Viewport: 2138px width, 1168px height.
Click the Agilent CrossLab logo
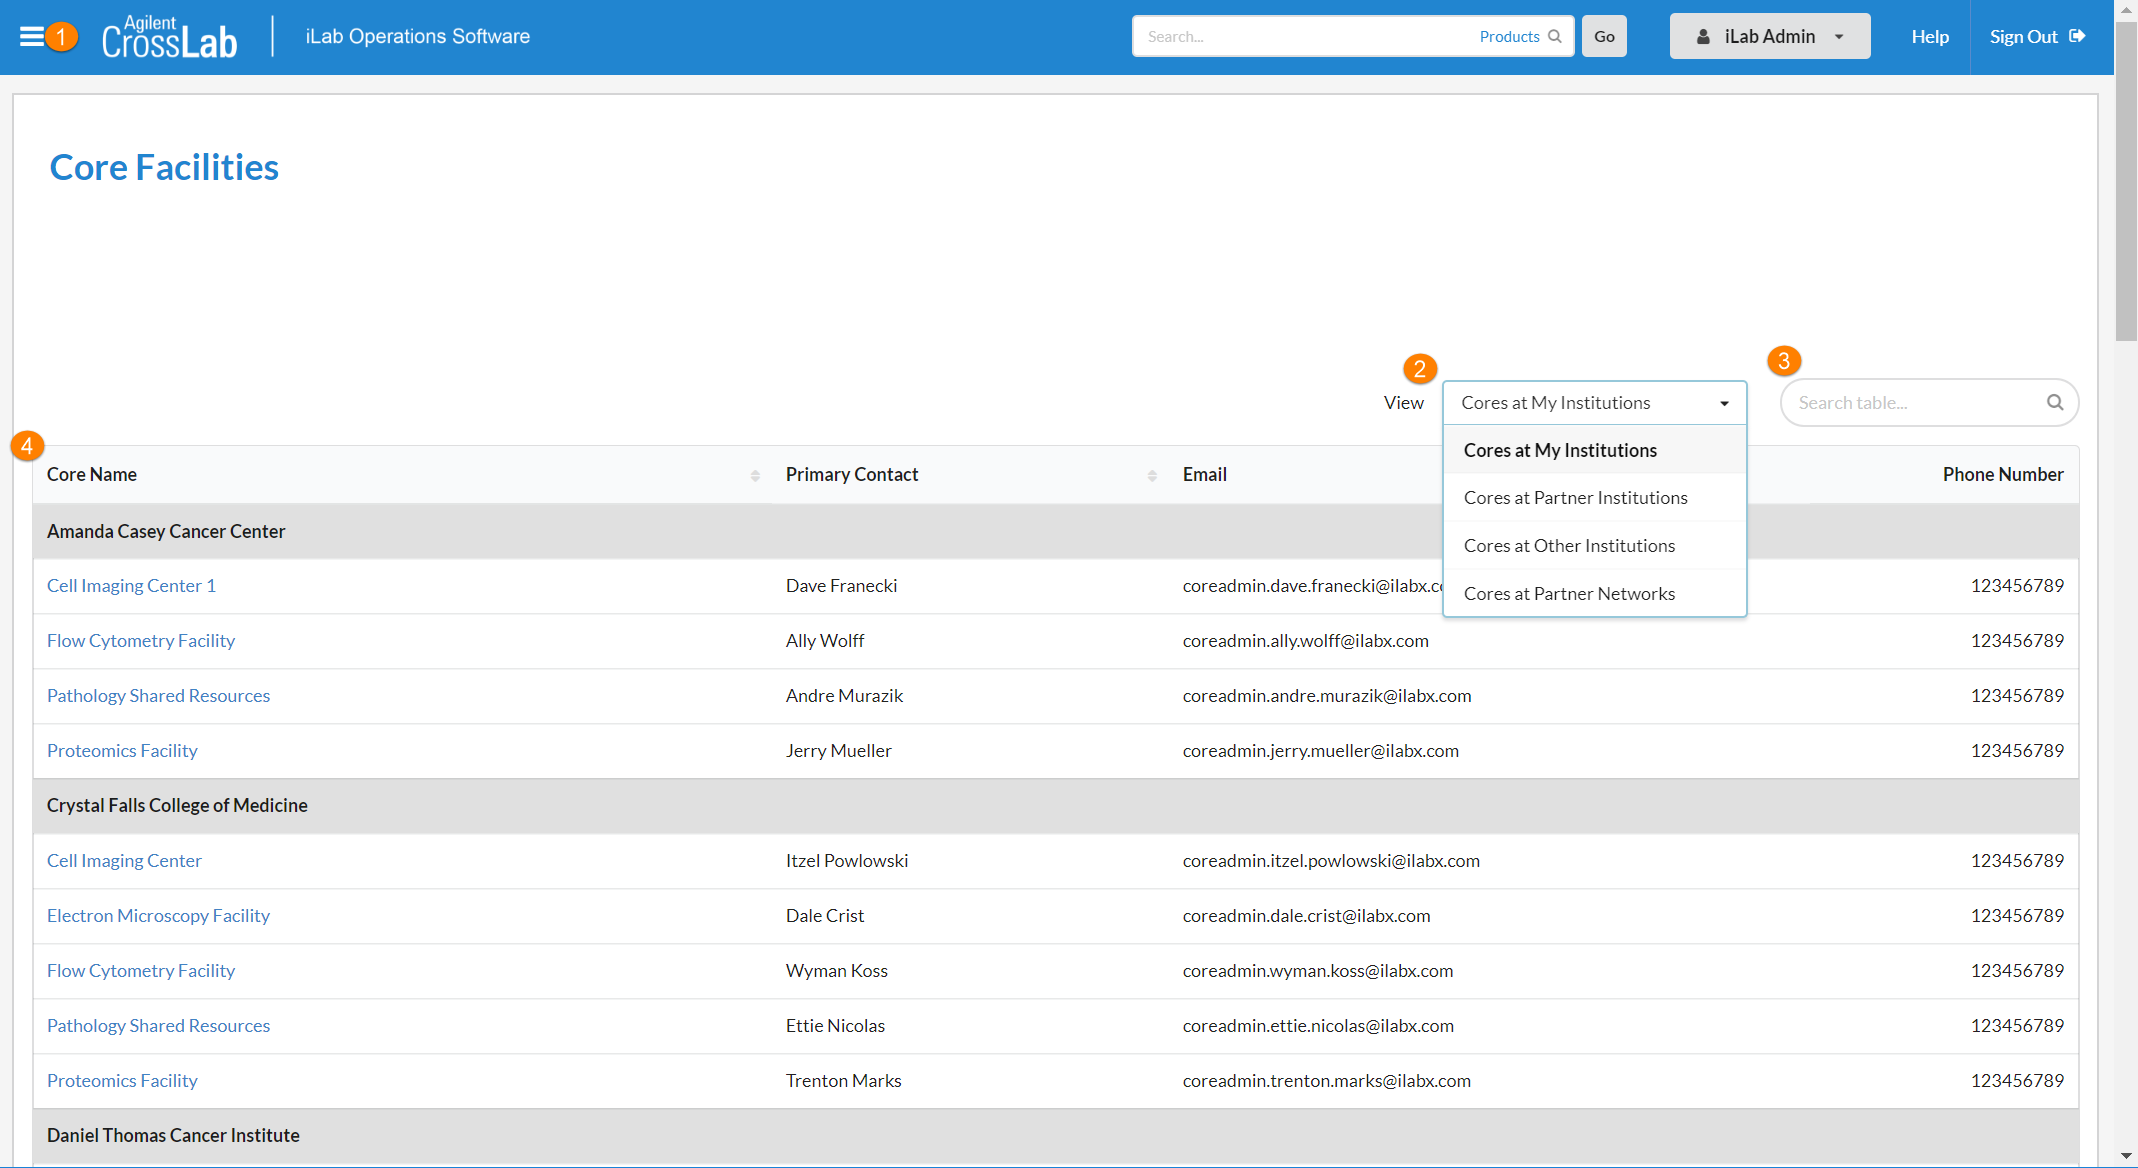click(x=170, y=37)
